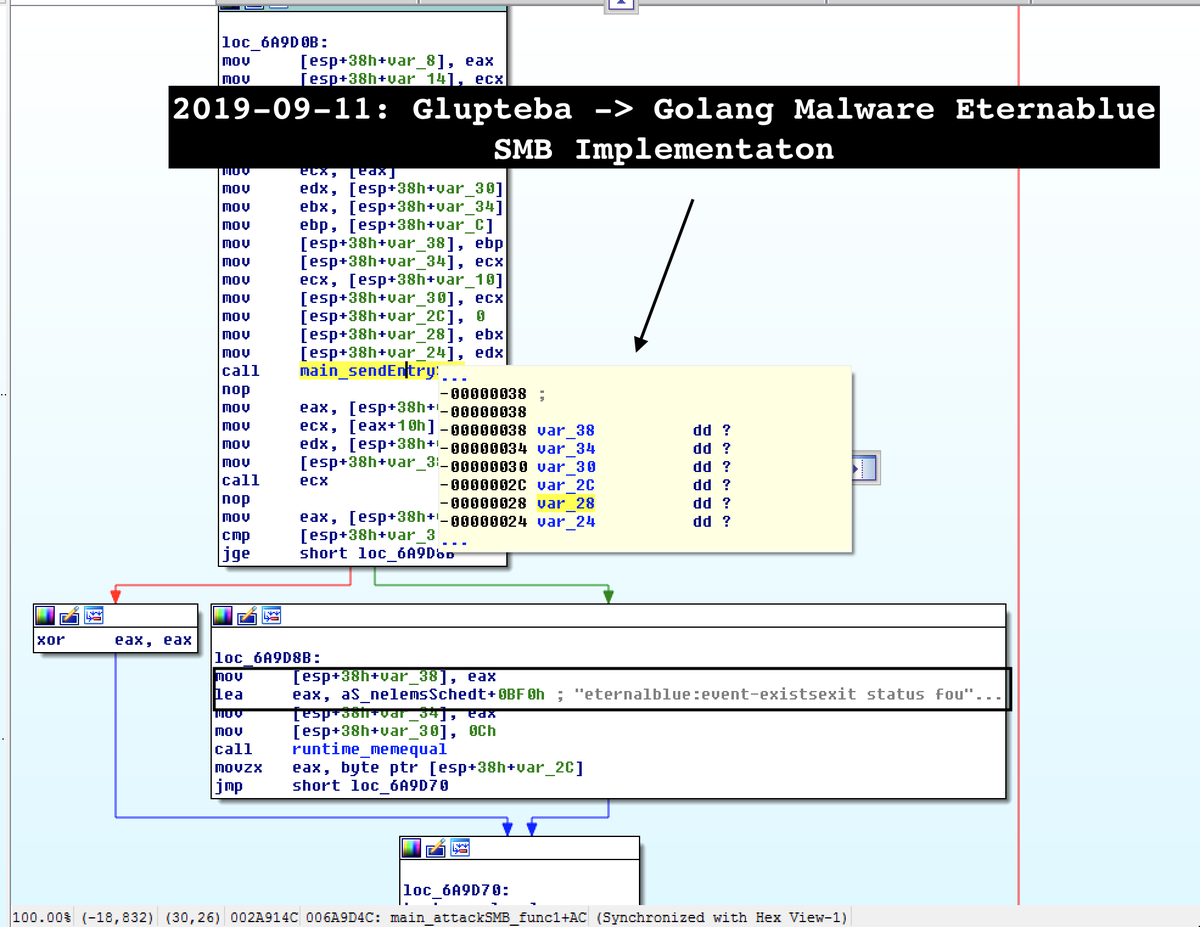Image resolution: width=1200 pixels, height=927 pixels.
Task: Select line 'mov [esp+38h+var_28], ebx'
Action: click(x=362, y=334)
